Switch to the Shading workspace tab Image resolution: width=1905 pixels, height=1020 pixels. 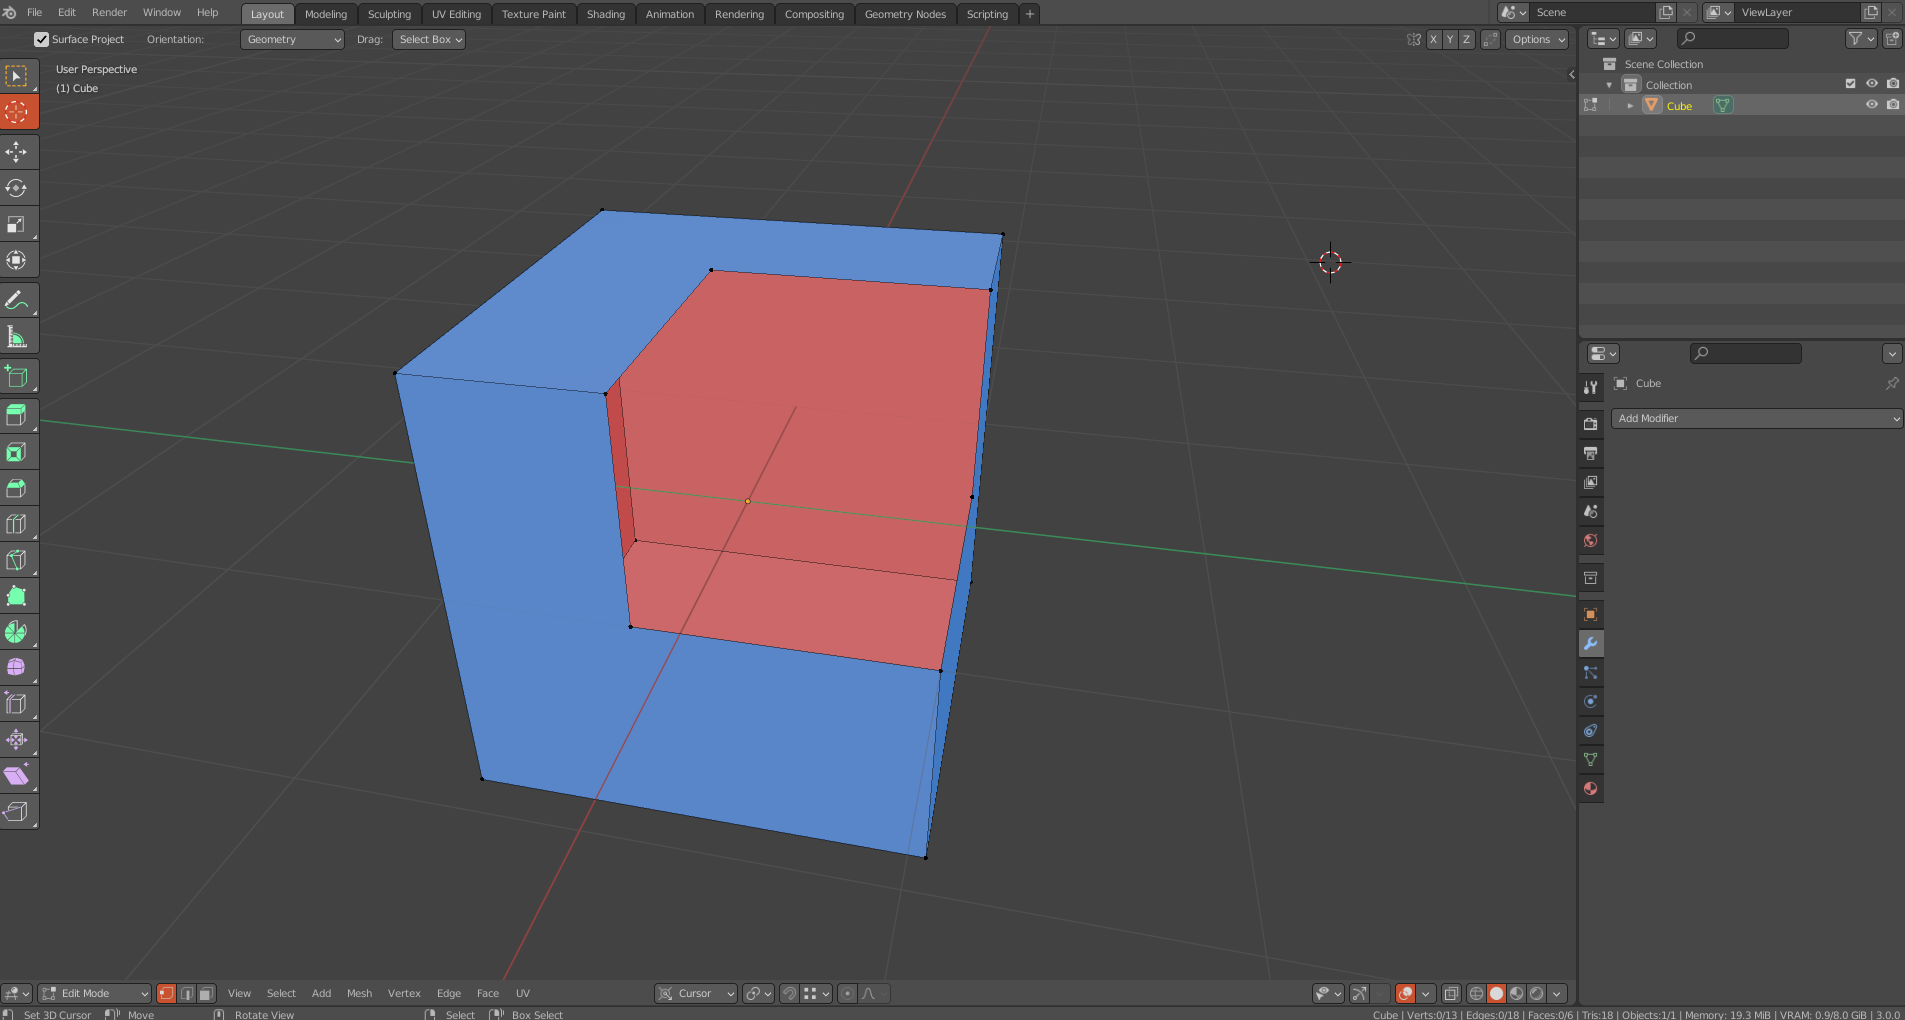tap(606, 14)
